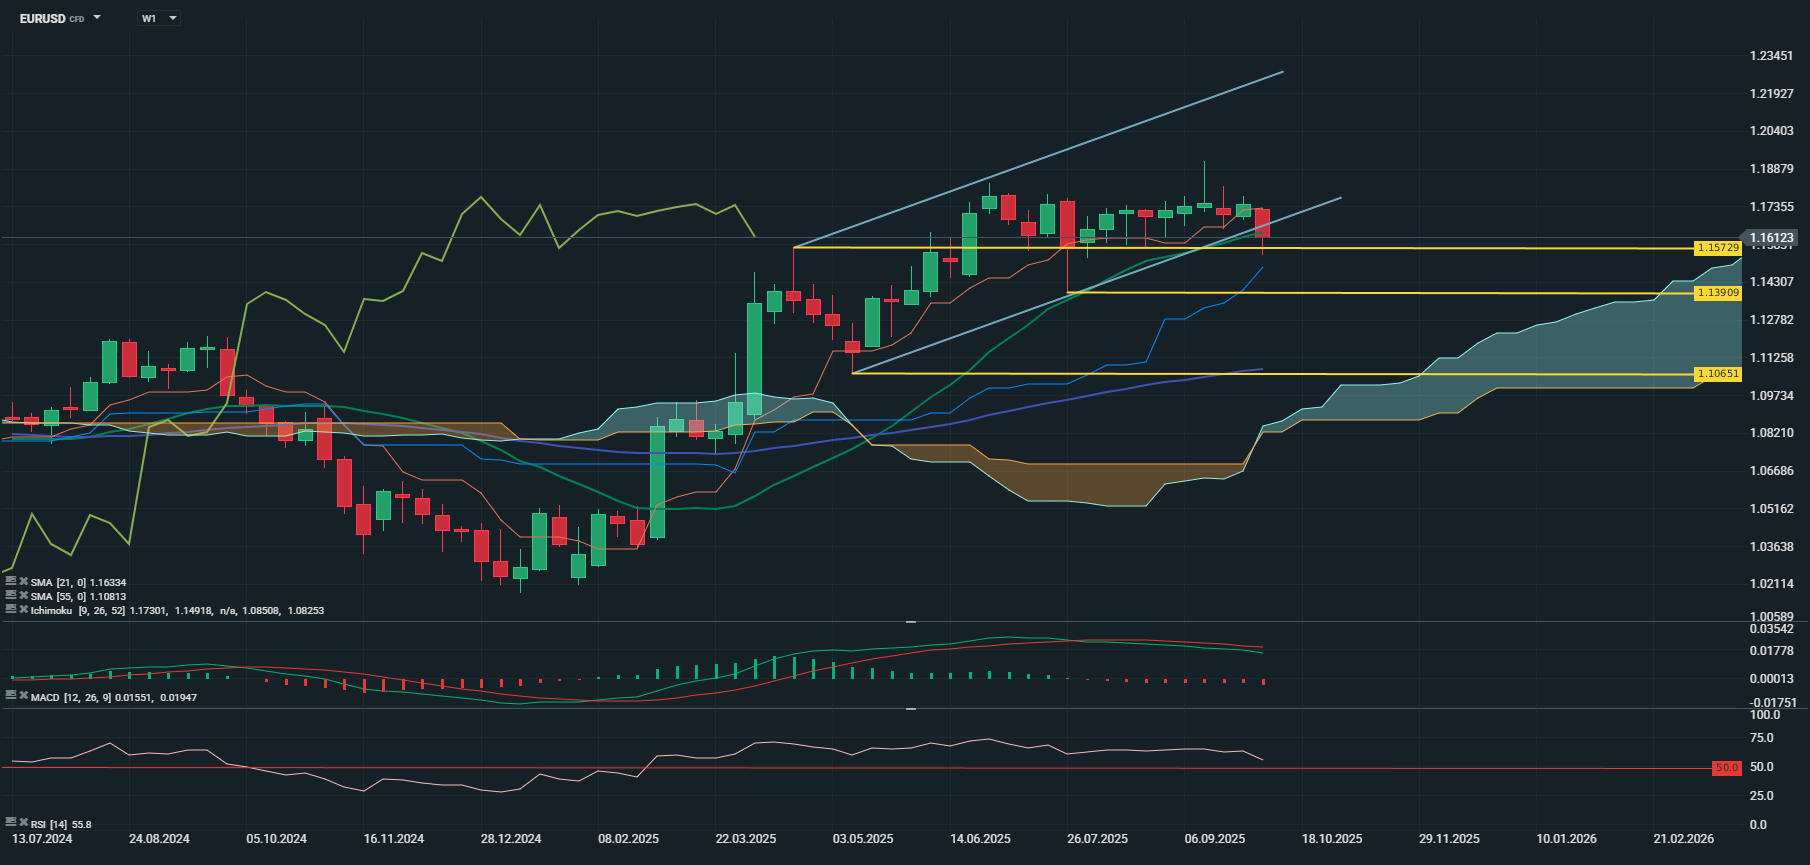Click the 24.08.2024 date on time axis
The width and height of the screenshot is (1810, 865).
159,839
